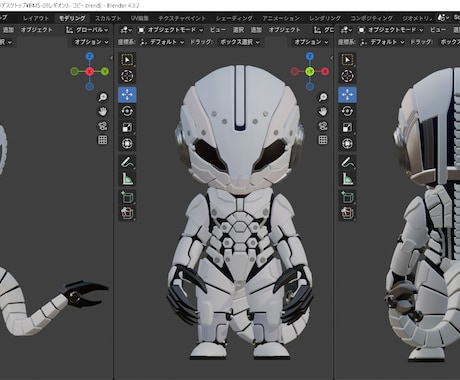Open 座標系 デフォルト dropdown in middle viewport
This screenshot has width=460, height=380.
point(162,42)
